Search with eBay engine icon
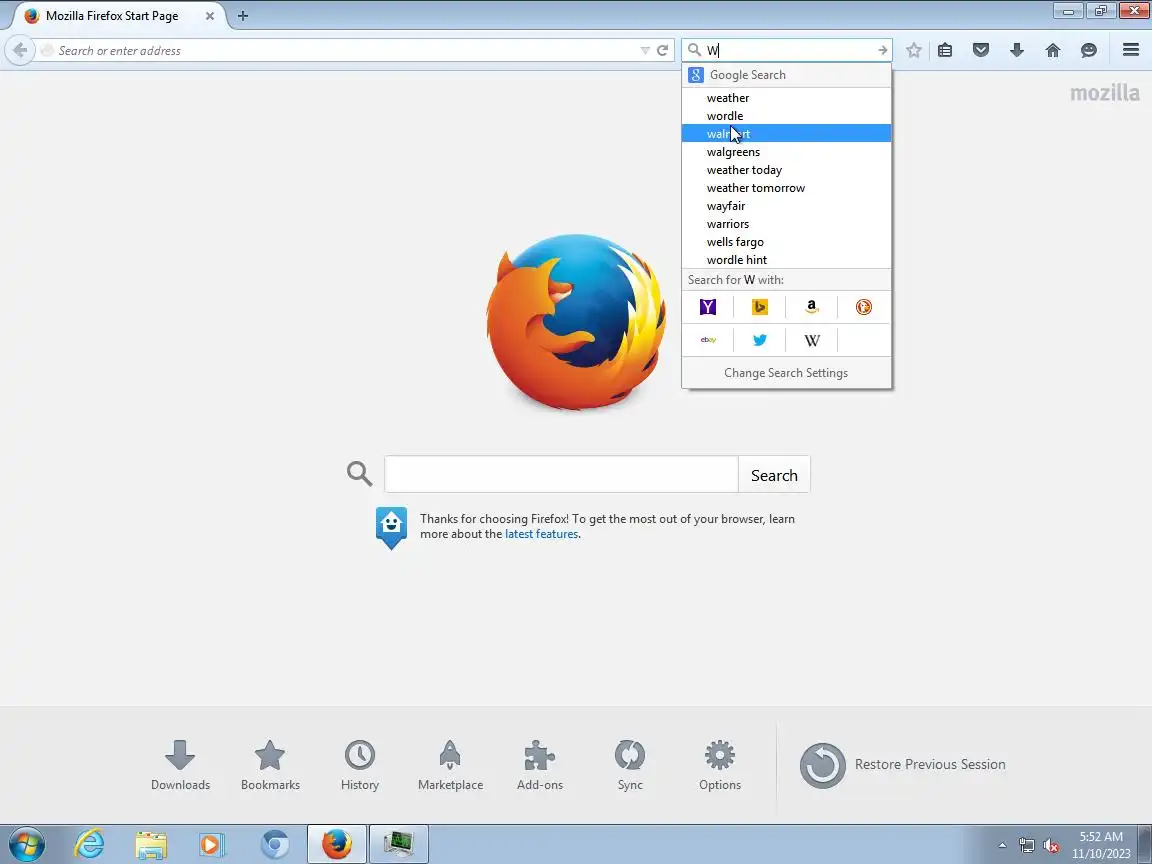1152x864 pixels. coord(708,340)
